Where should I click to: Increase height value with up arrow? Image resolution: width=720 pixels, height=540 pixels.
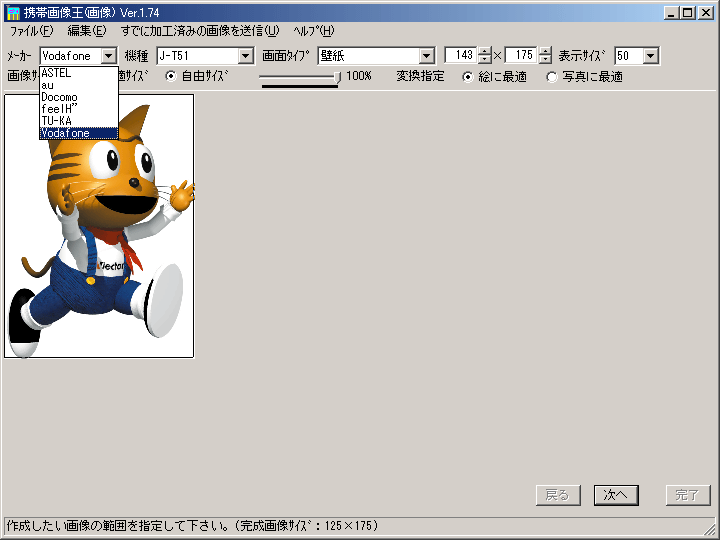[x=545, y=51]
